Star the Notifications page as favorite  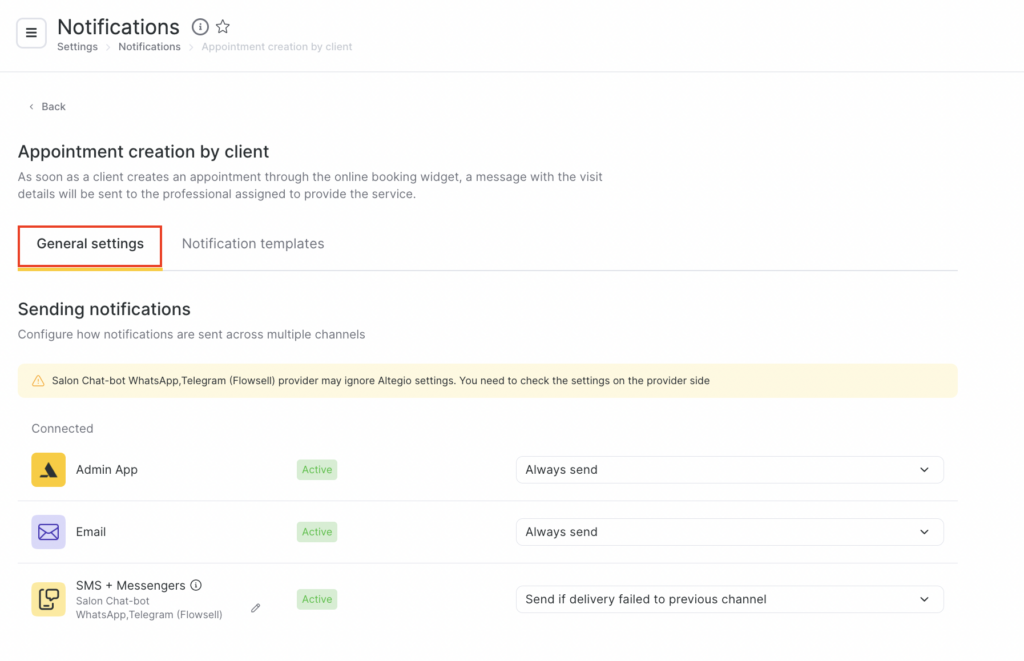223,27
